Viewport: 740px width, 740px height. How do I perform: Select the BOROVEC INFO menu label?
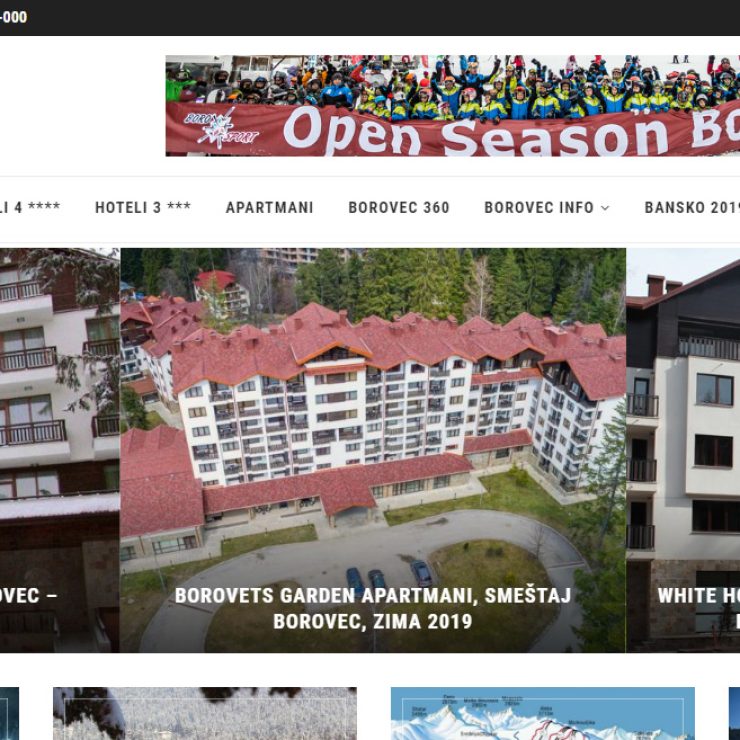click(x=539, y=207)
